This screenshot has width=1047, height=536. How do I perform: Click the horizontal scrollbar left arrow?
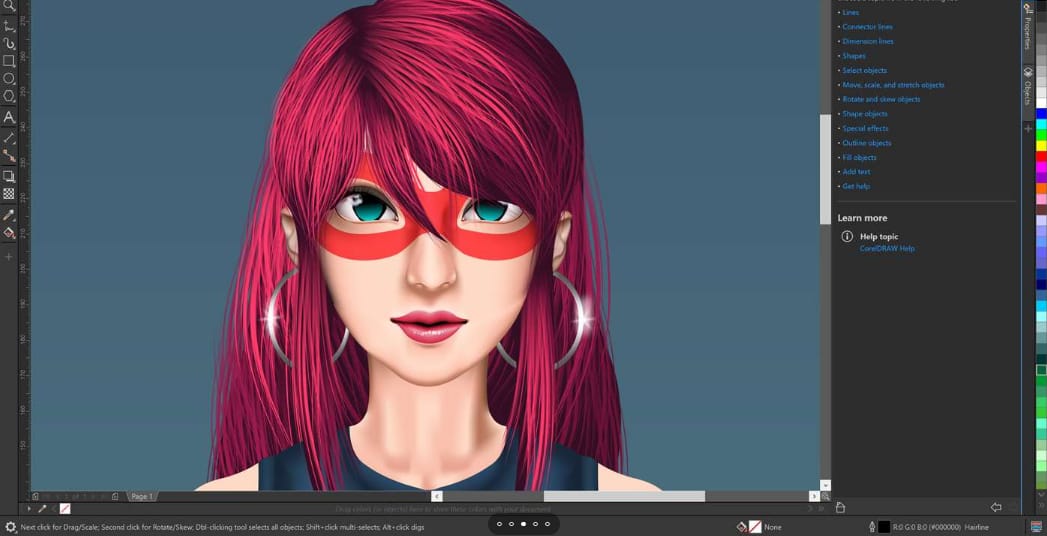click(x=437, y=496)
